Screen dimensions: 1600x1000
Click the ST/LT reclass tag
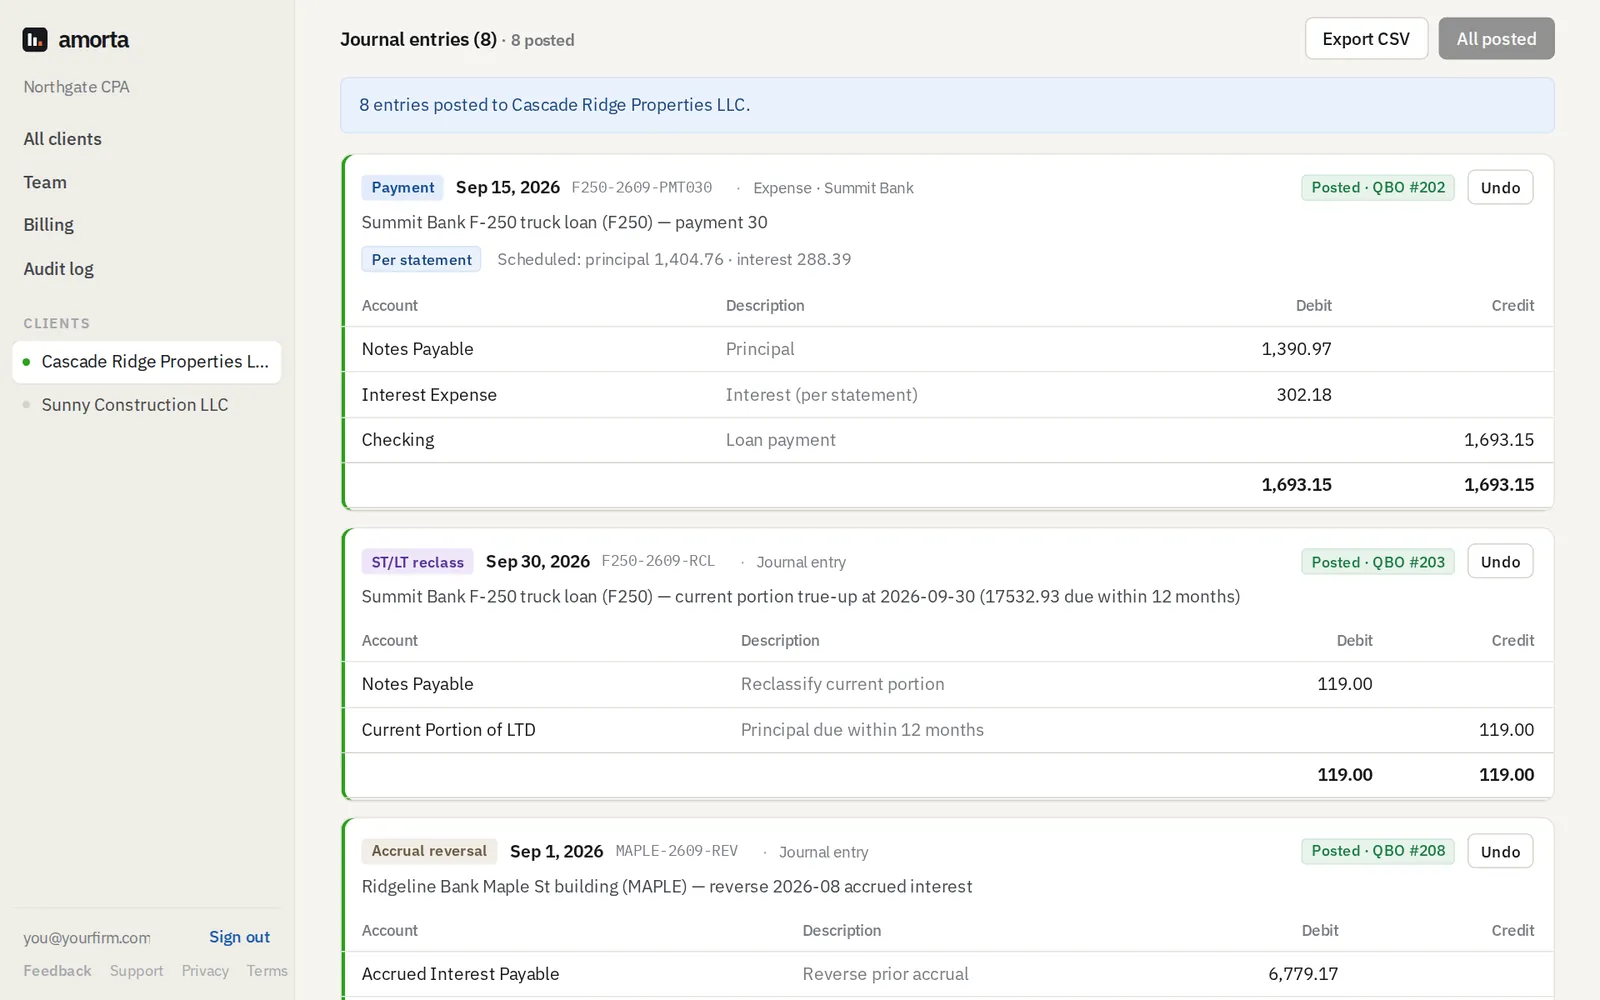coord(417,562)
